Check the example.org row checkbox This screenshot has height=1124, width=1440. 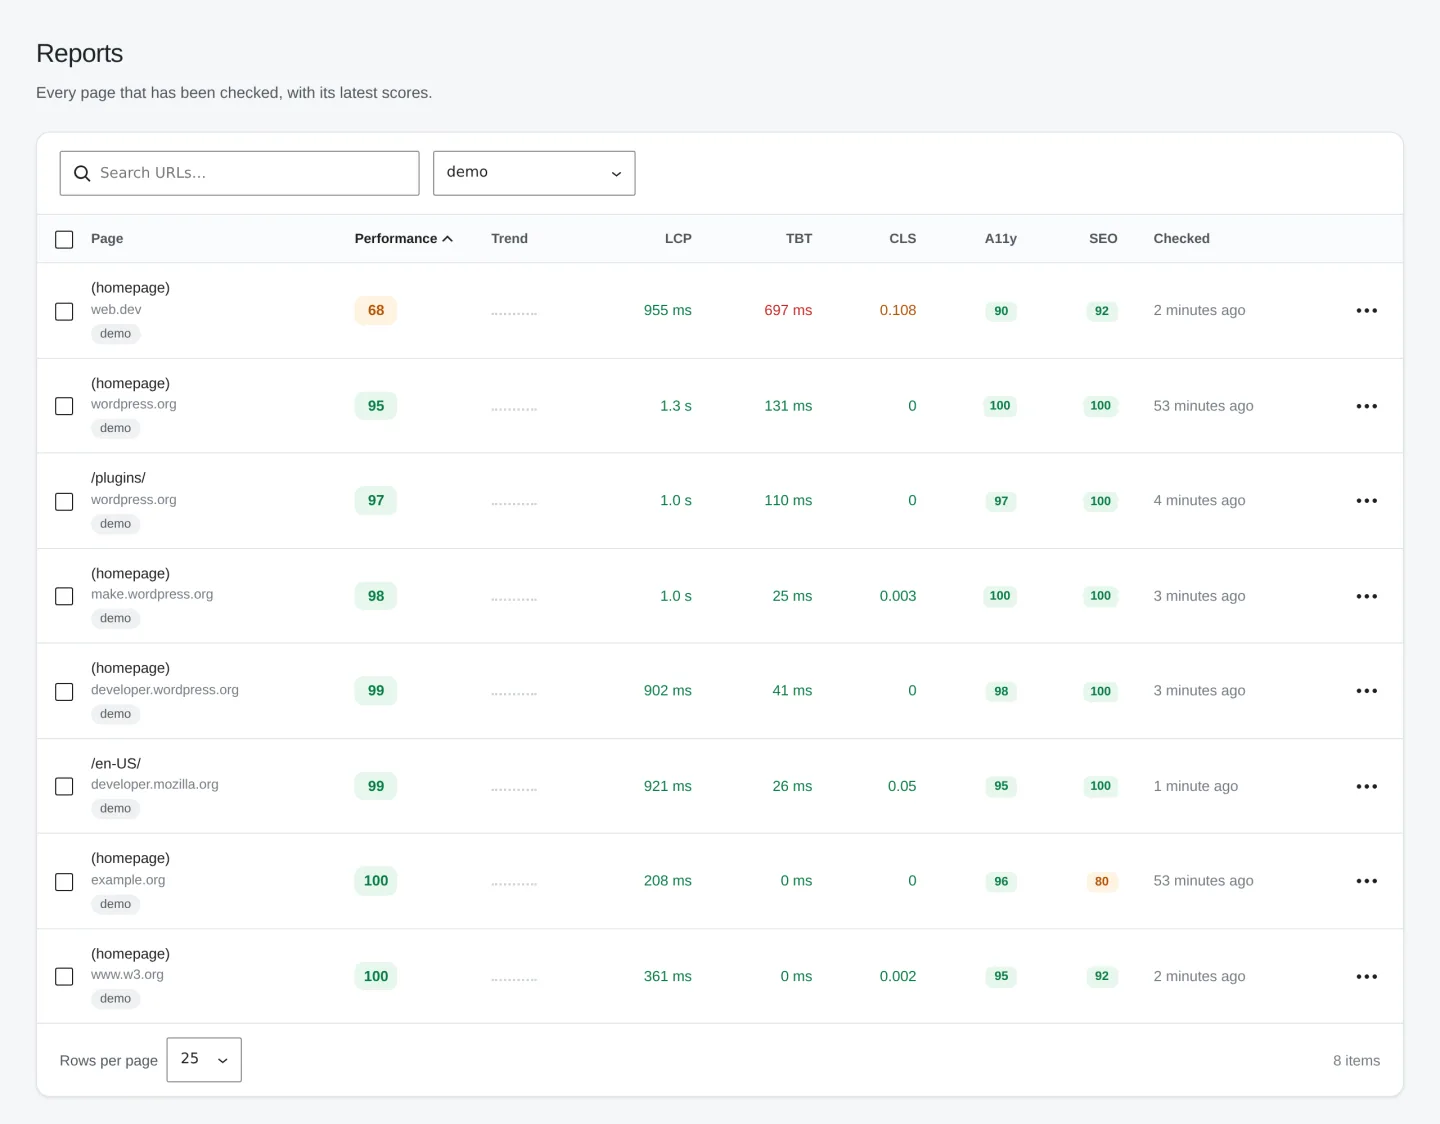(x=64, y=882)
